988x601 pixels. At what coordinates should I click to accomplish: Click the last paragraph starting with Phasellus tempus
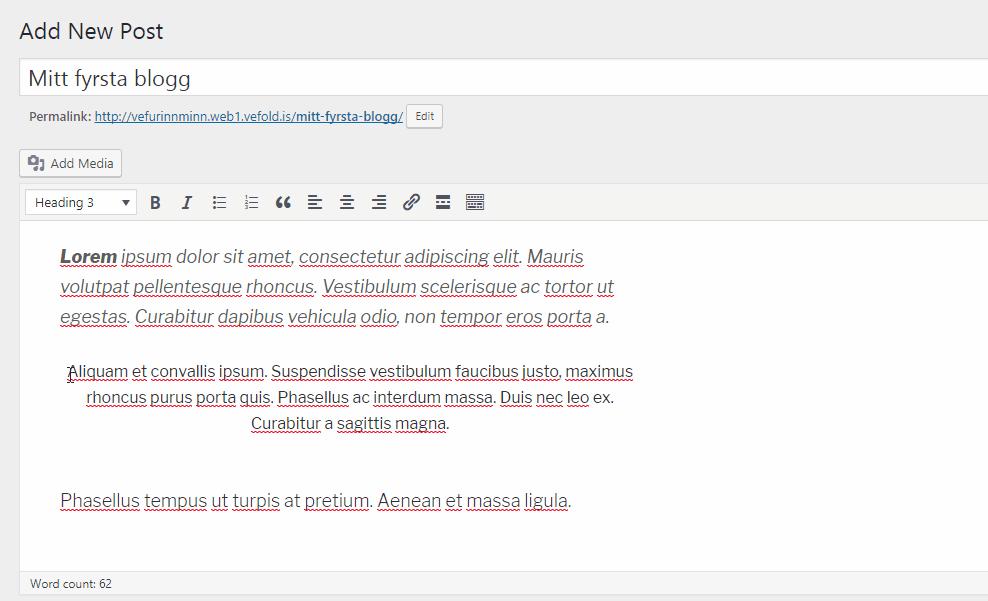315,501
